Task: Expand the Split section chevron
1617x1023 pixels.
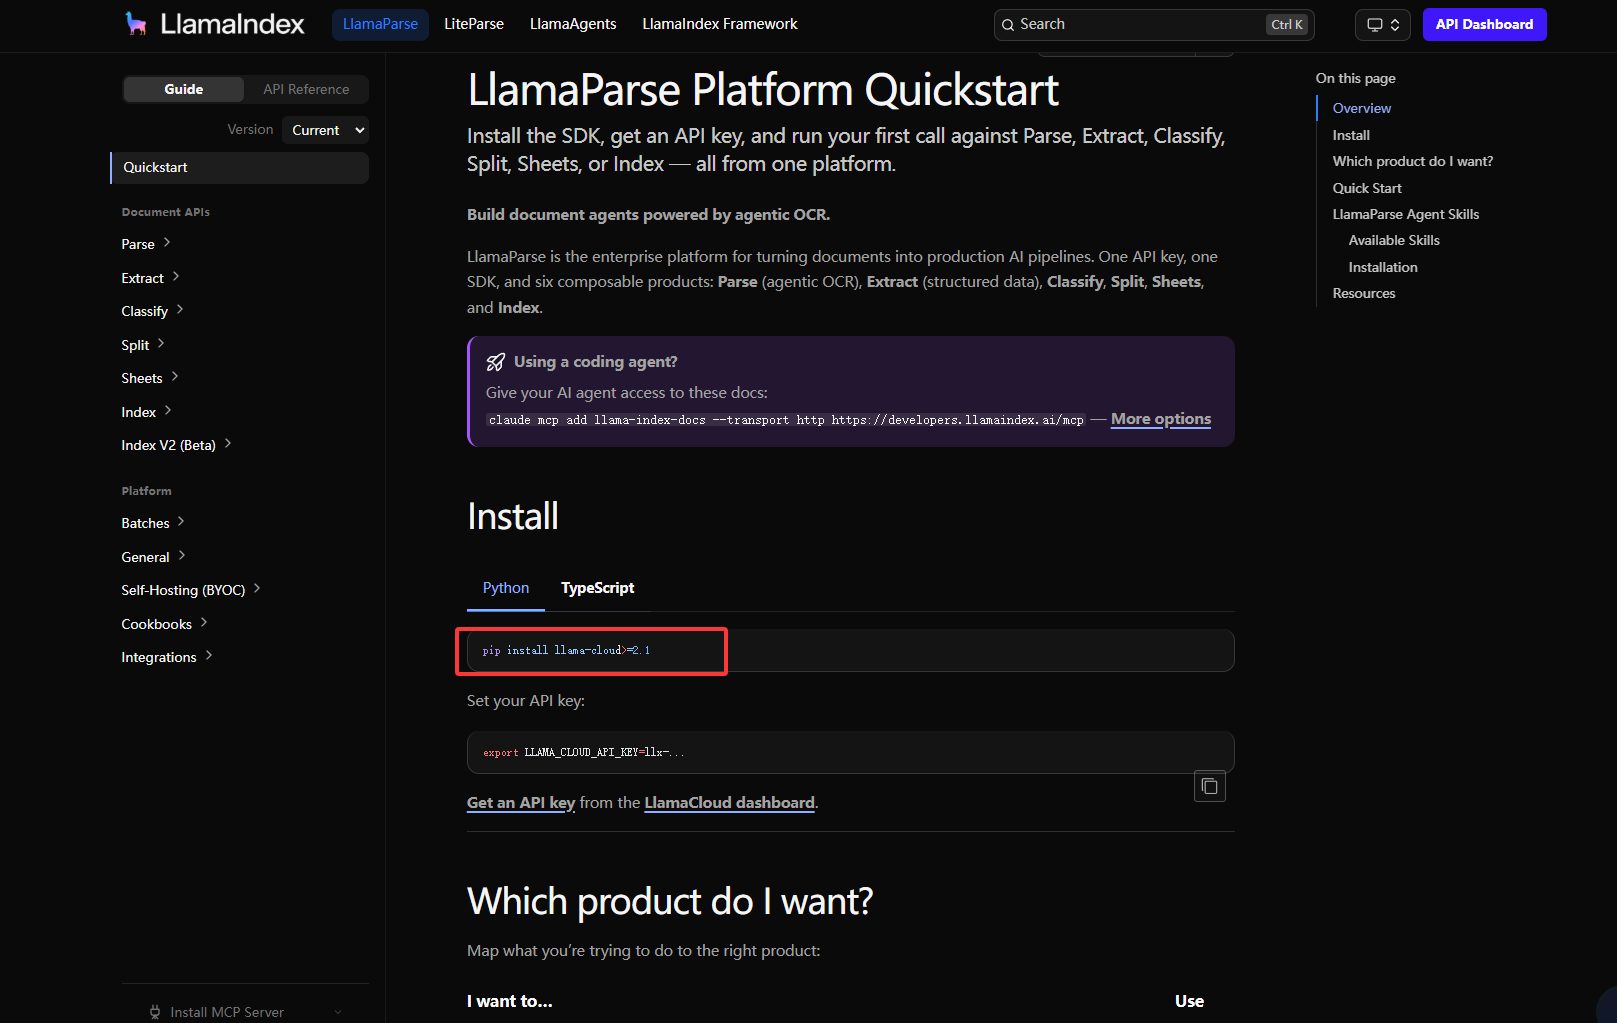Action: coord(161,344)
